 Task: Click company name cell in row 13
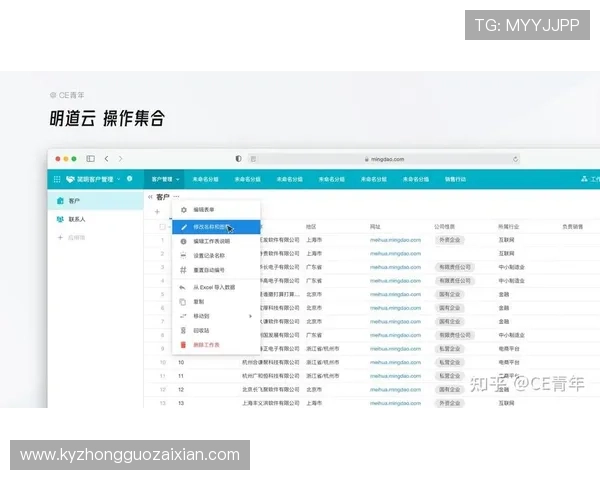click(271, 403)
